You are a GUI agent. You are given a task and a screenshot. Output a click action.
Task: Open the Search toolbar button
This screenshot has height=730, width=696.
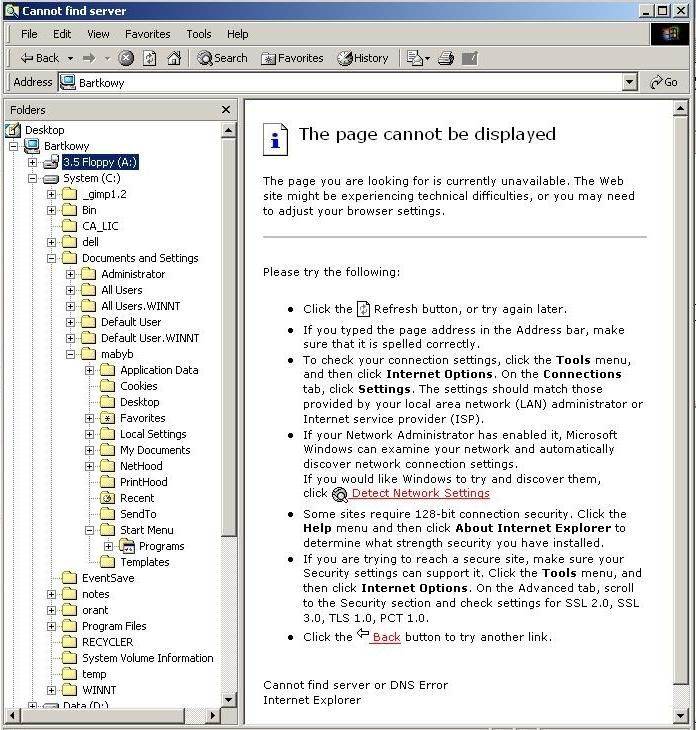[x=222, y=58]
